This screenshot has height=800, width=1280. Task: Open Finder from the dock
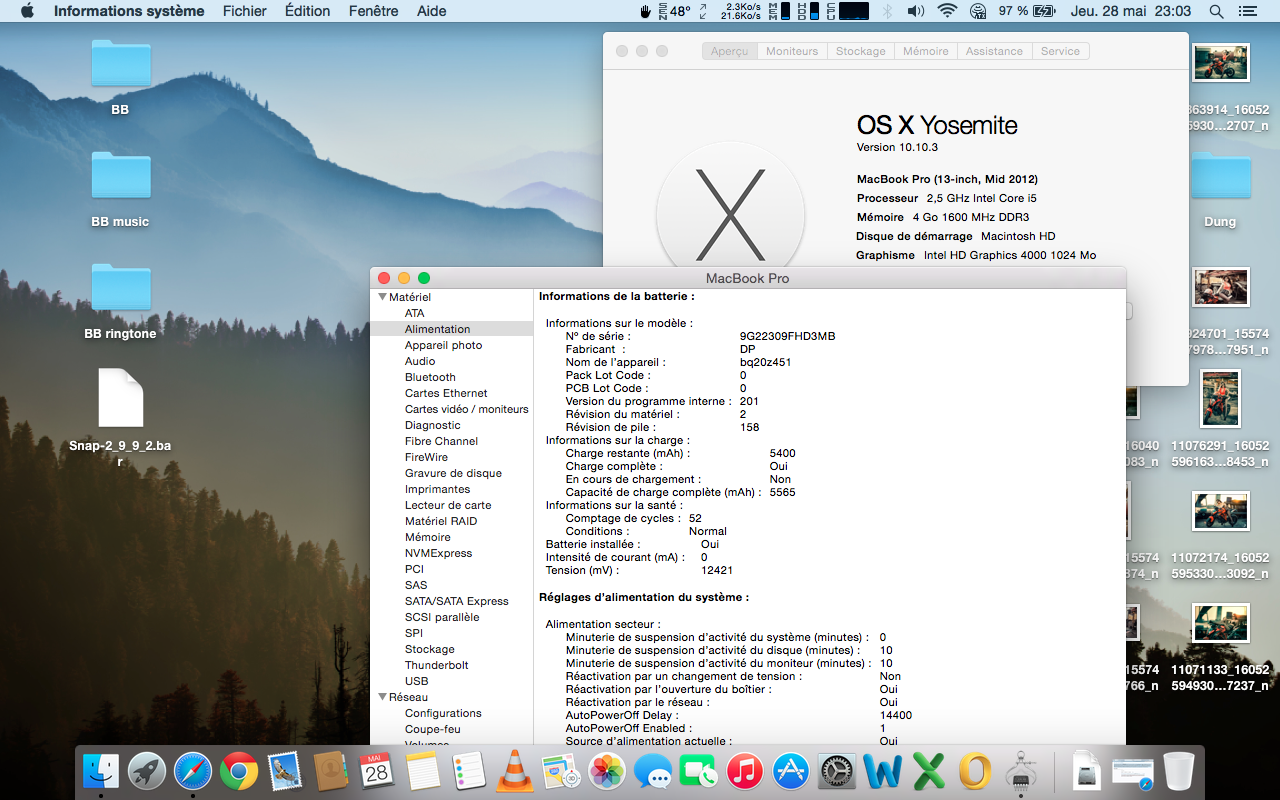tap(101, 771)
